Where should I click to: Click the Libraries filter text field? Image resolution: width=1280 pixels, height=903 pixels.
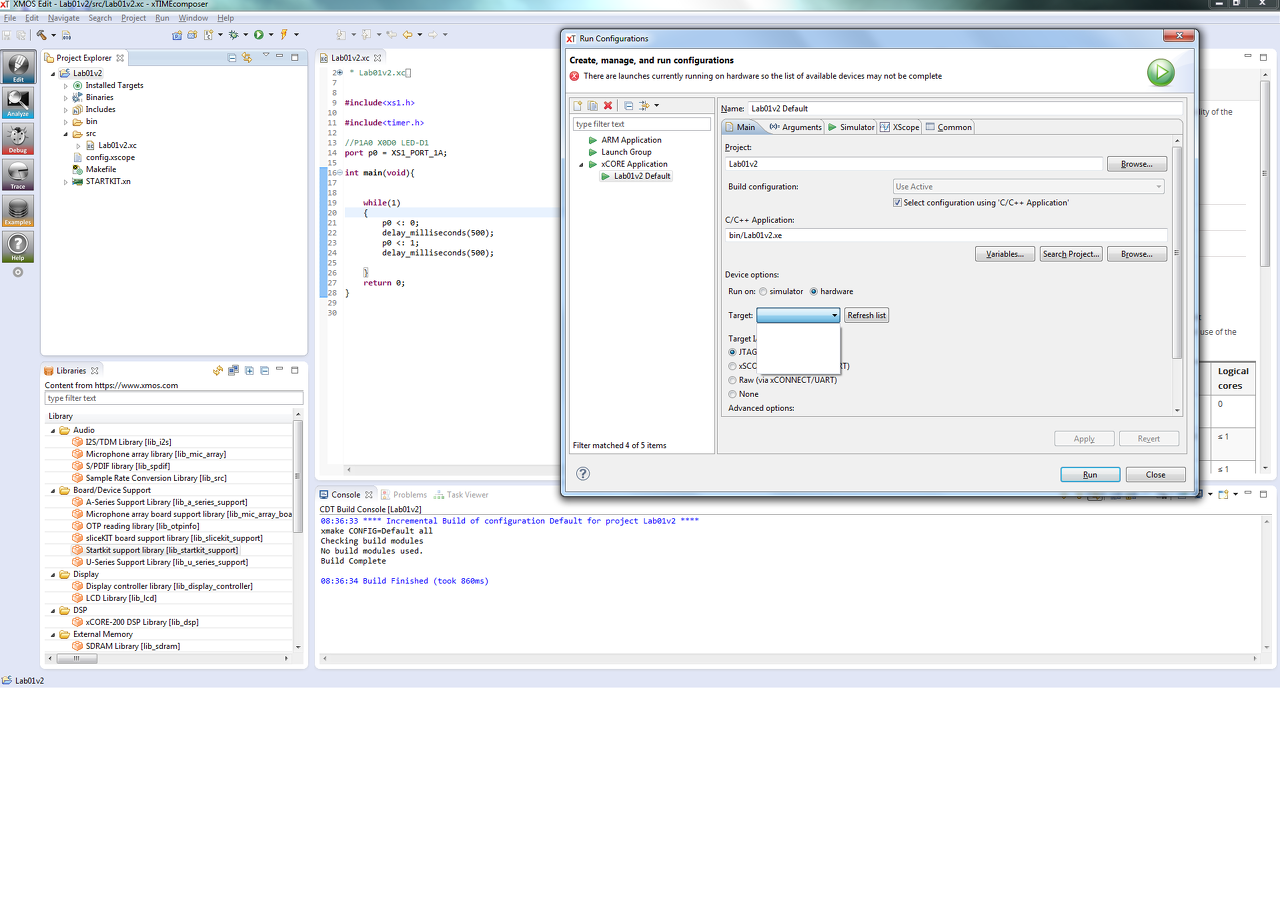tap(174, 398)
